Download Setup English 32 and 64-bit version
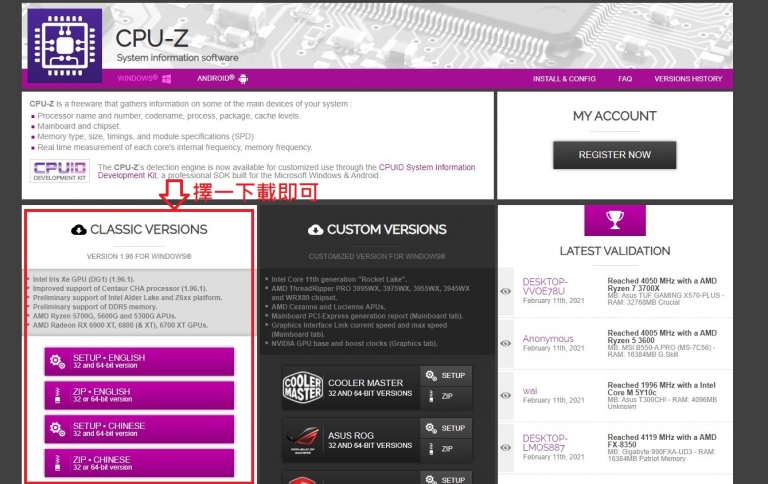Image resolution: width=768 pixels, height=484 pixels. pos(139,362)
